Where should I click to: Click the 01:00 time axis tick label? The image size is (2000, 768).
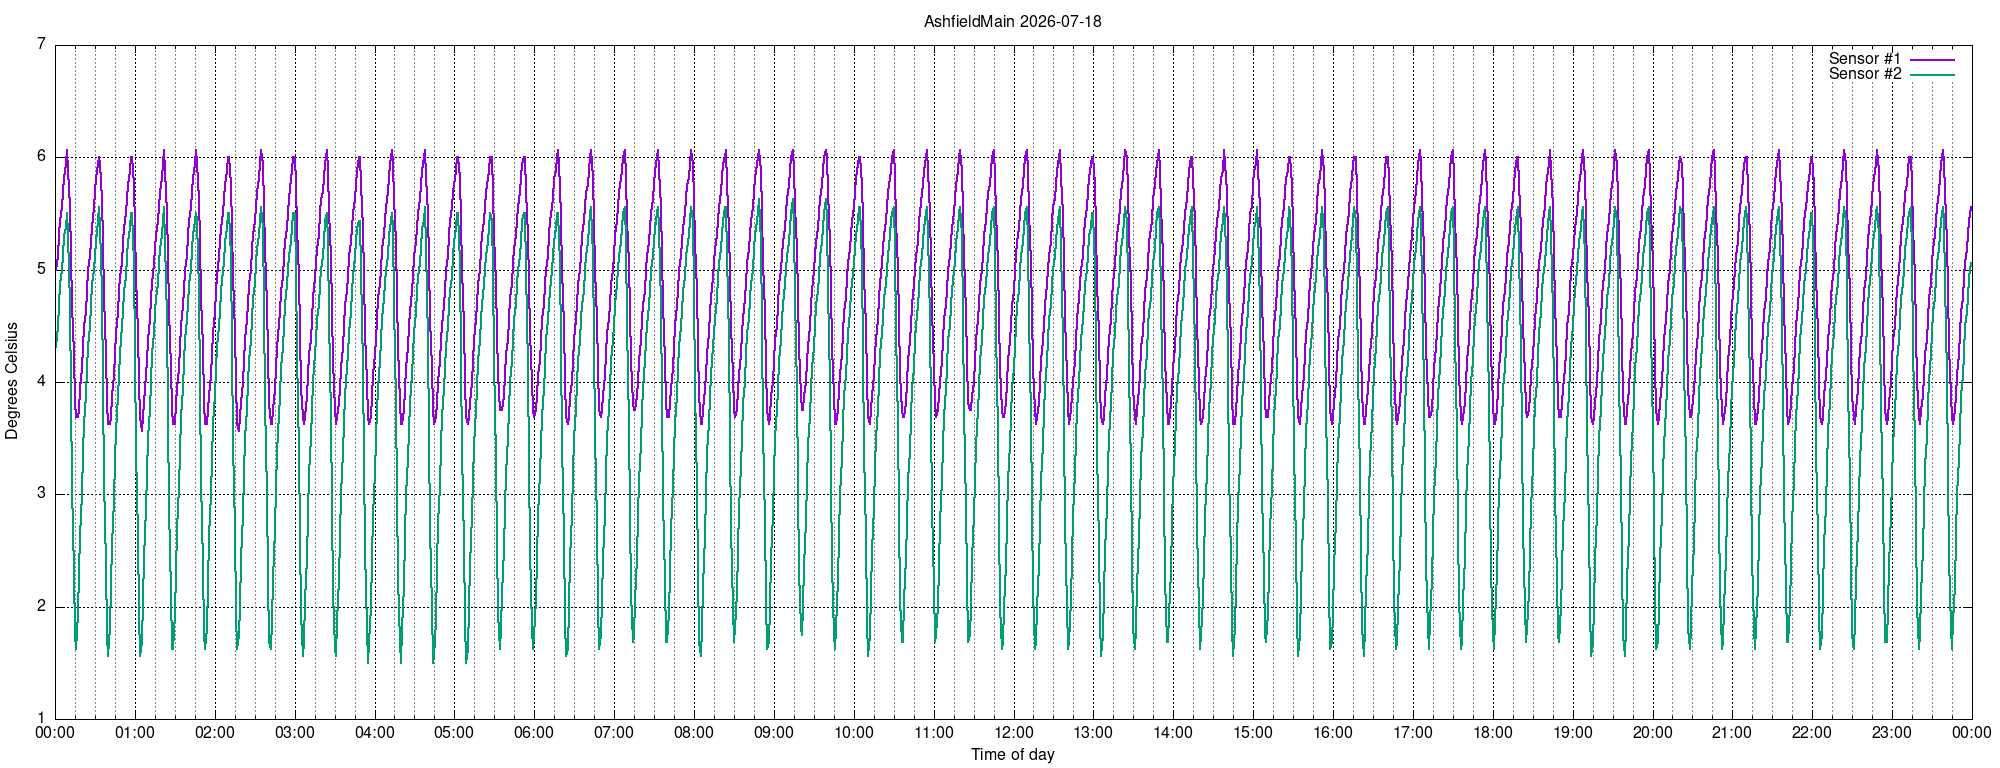(135, 732)
